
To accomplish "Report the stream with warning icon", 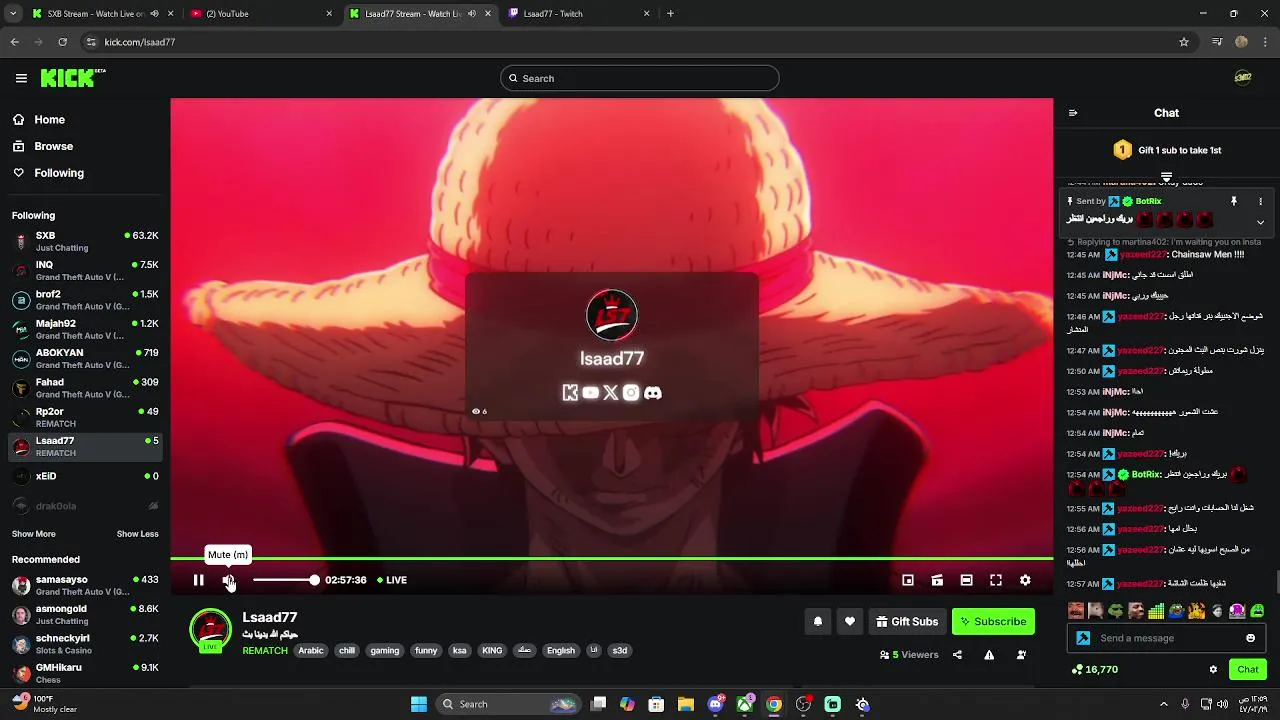I will (989, 655).
